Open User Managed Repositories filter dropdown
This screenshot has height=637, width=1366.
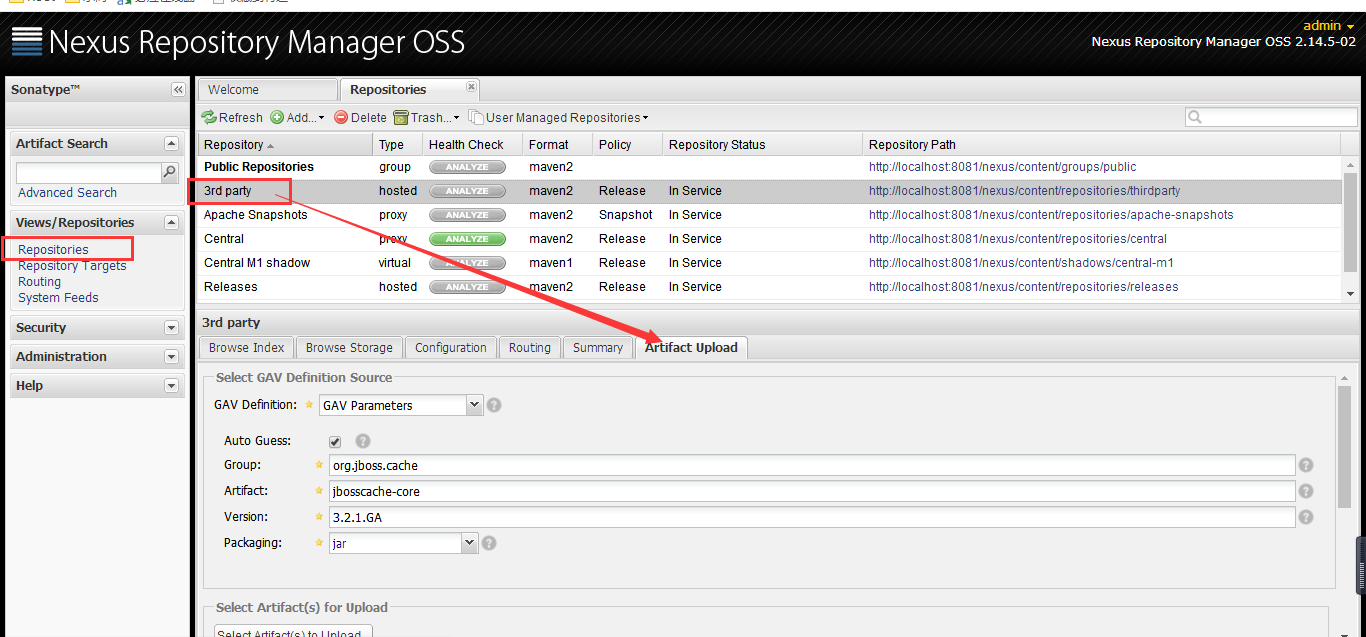558,117
